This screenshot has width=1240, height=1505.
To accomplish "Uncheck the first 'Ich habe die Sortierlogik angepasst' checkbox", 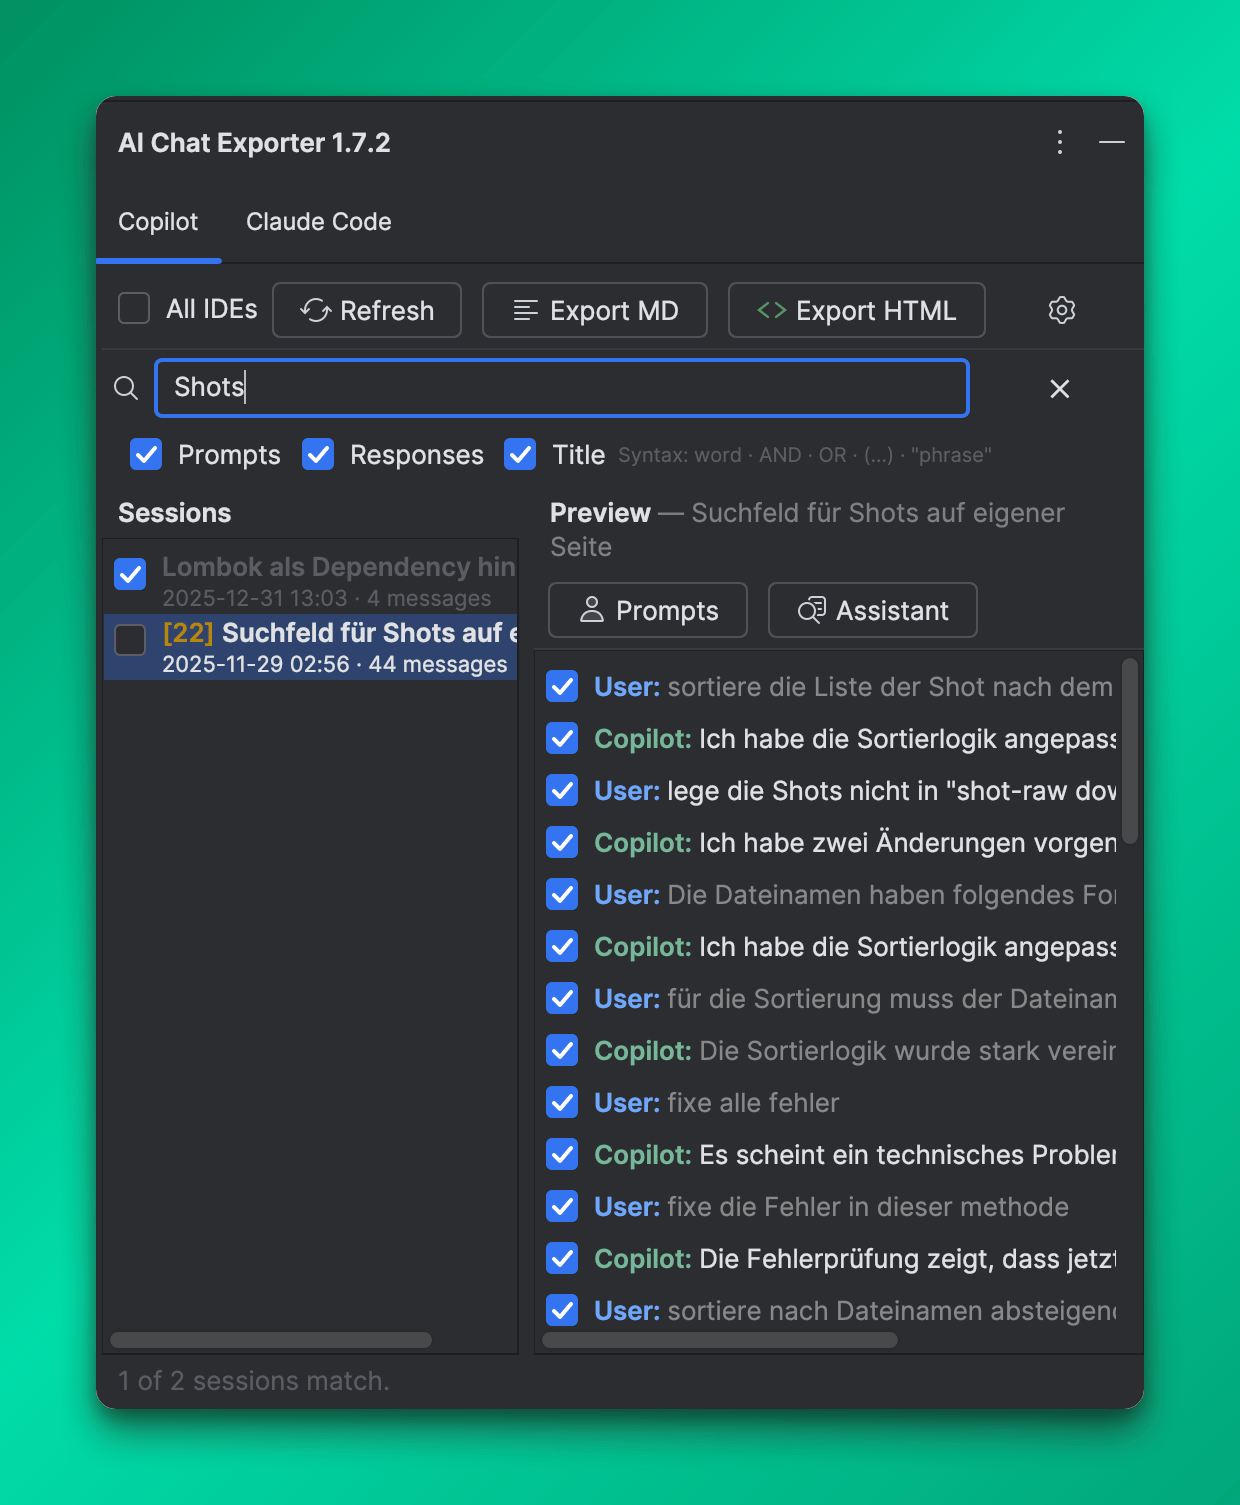I will click(x=562, y=739).
